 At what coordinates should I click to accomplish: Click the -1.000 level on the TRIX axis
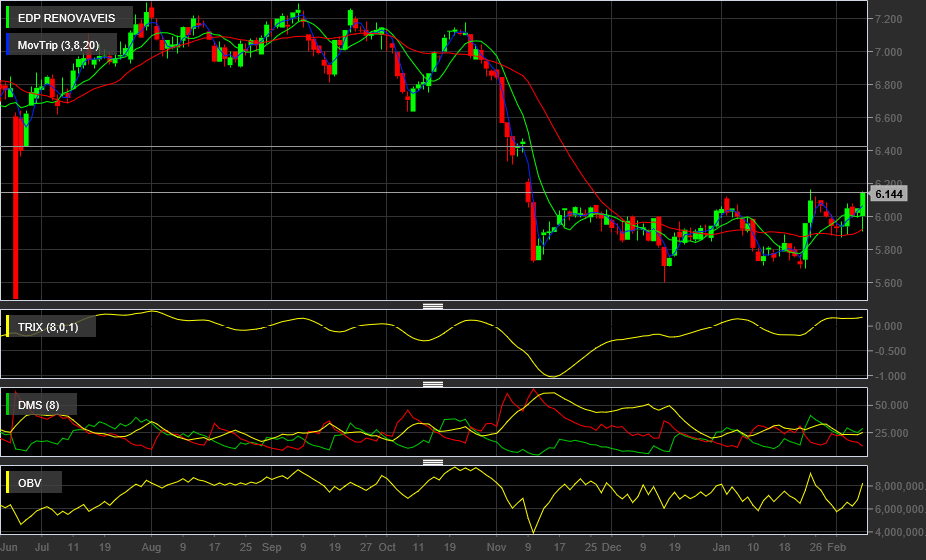(887, 376)
